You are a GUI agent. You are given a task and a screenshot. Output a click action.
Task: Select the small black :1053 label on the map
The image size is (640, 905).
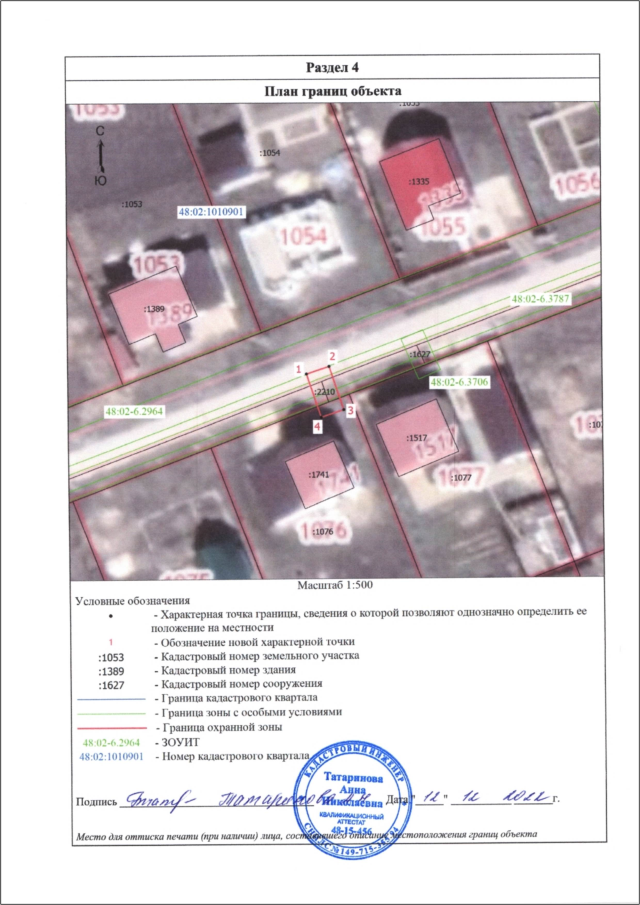[132, 204]
